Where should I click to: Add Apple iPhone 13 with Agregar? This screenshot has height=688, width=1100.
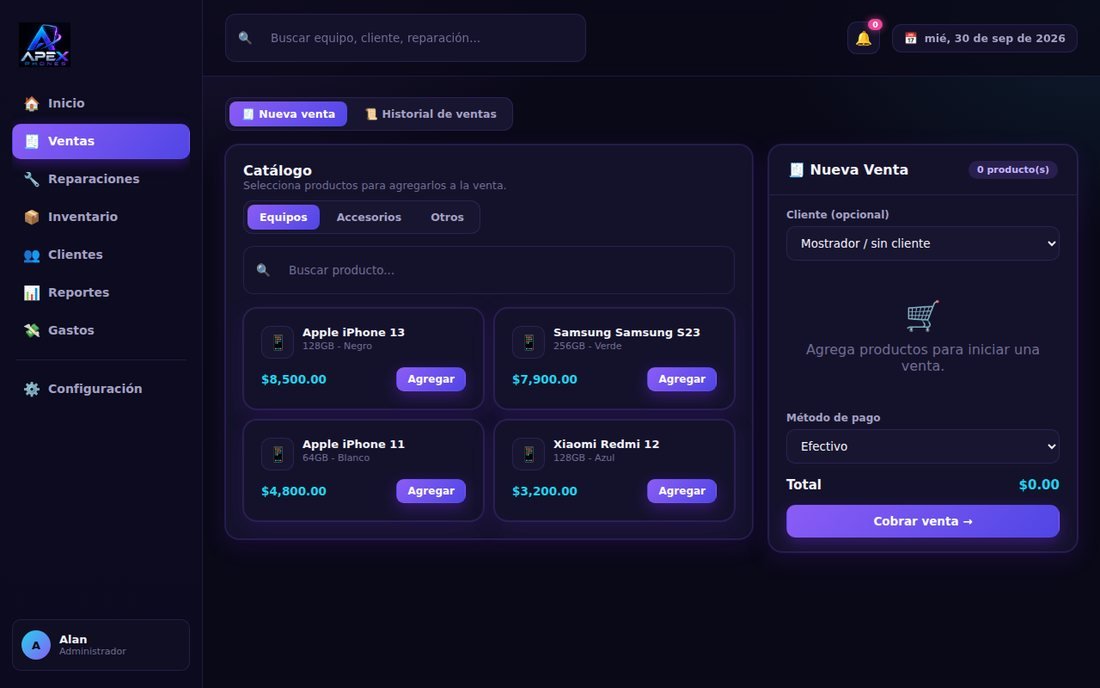pyautogui.click(x=431, y=379)
